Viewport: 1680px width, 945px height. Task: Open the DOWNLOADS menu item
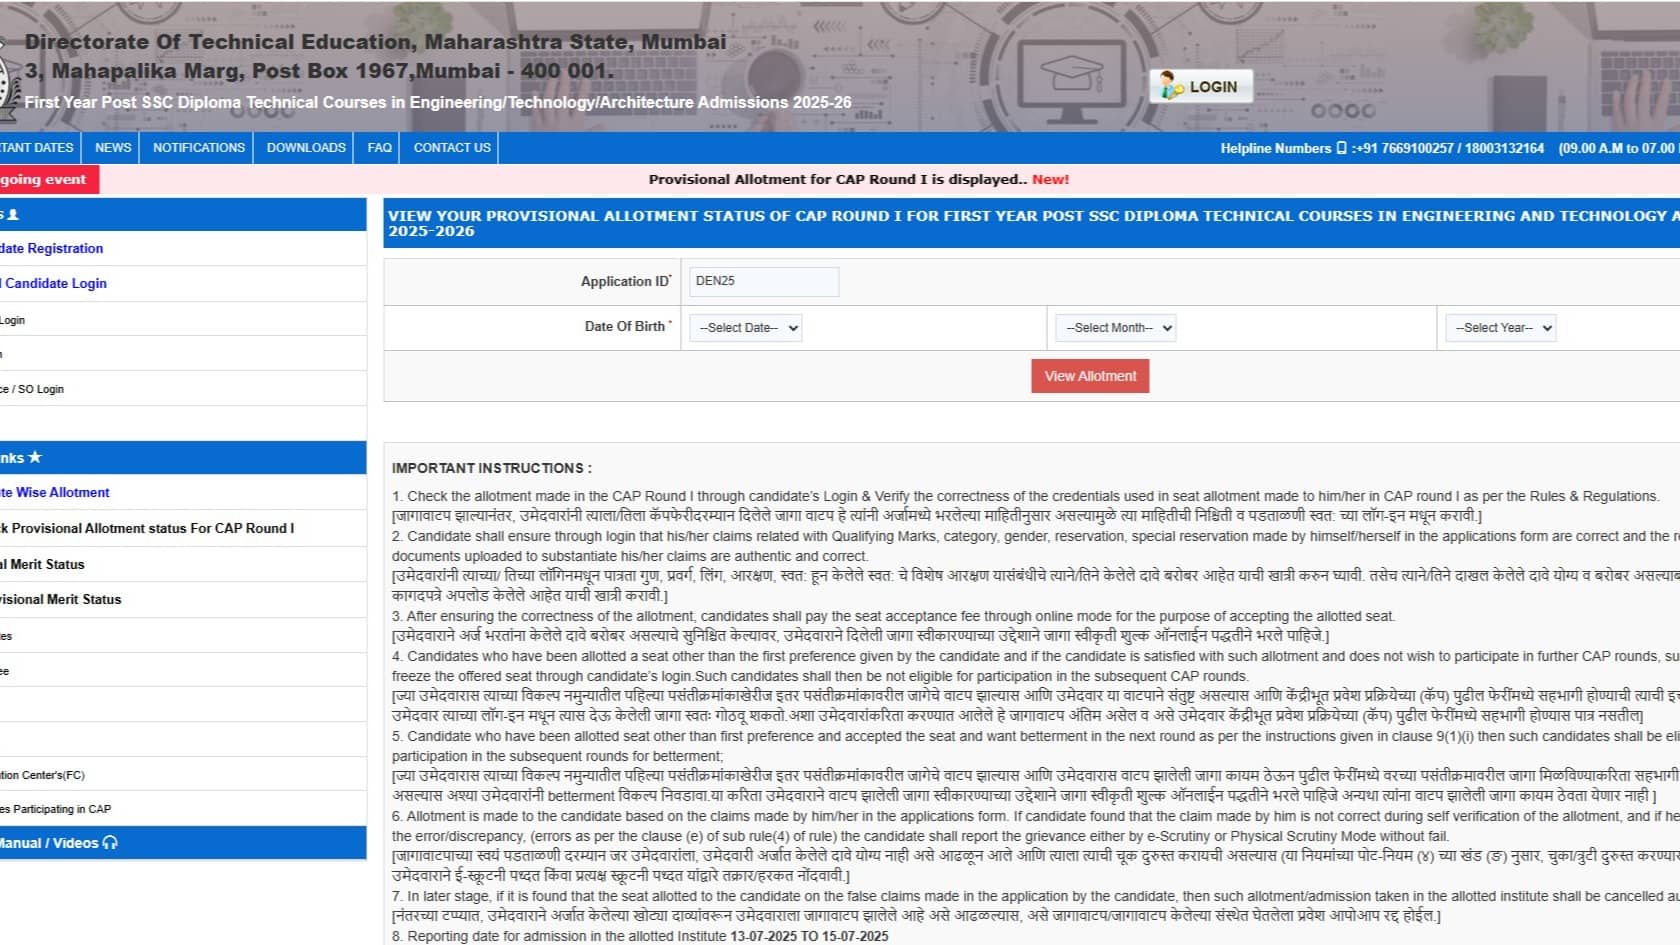[306, 147]
